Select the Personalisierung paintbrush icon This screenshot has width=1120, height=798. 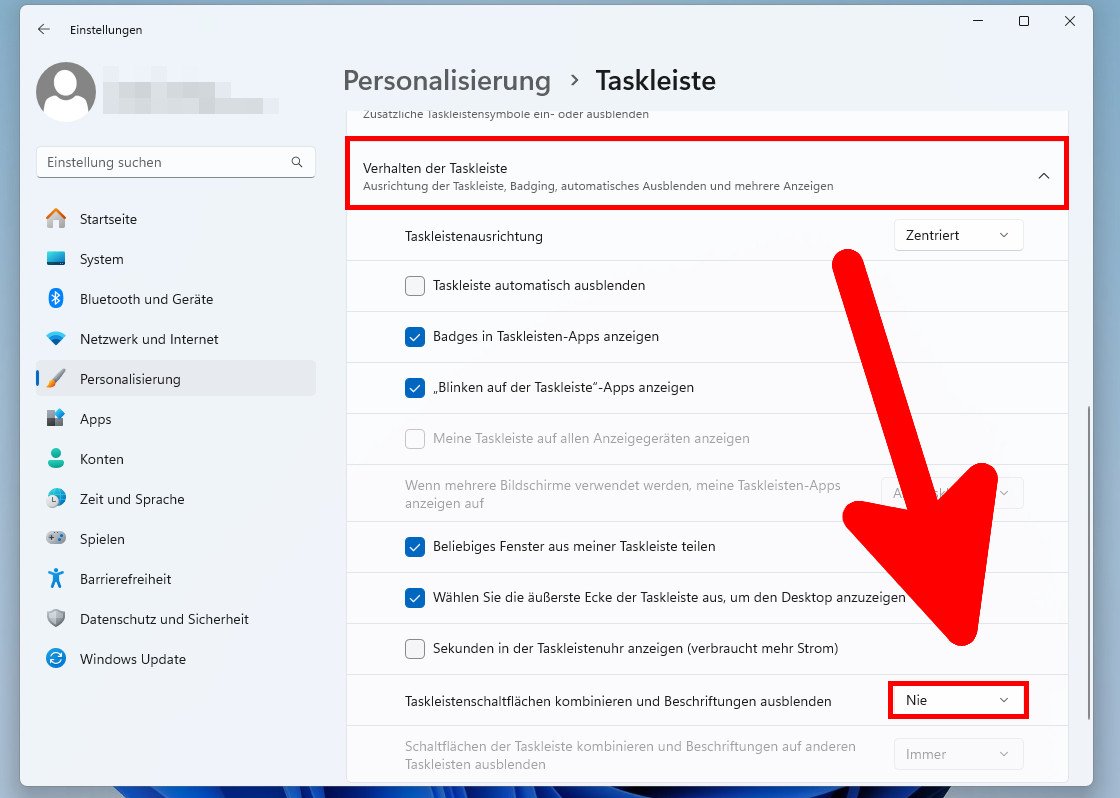click(x=56, y=379)
